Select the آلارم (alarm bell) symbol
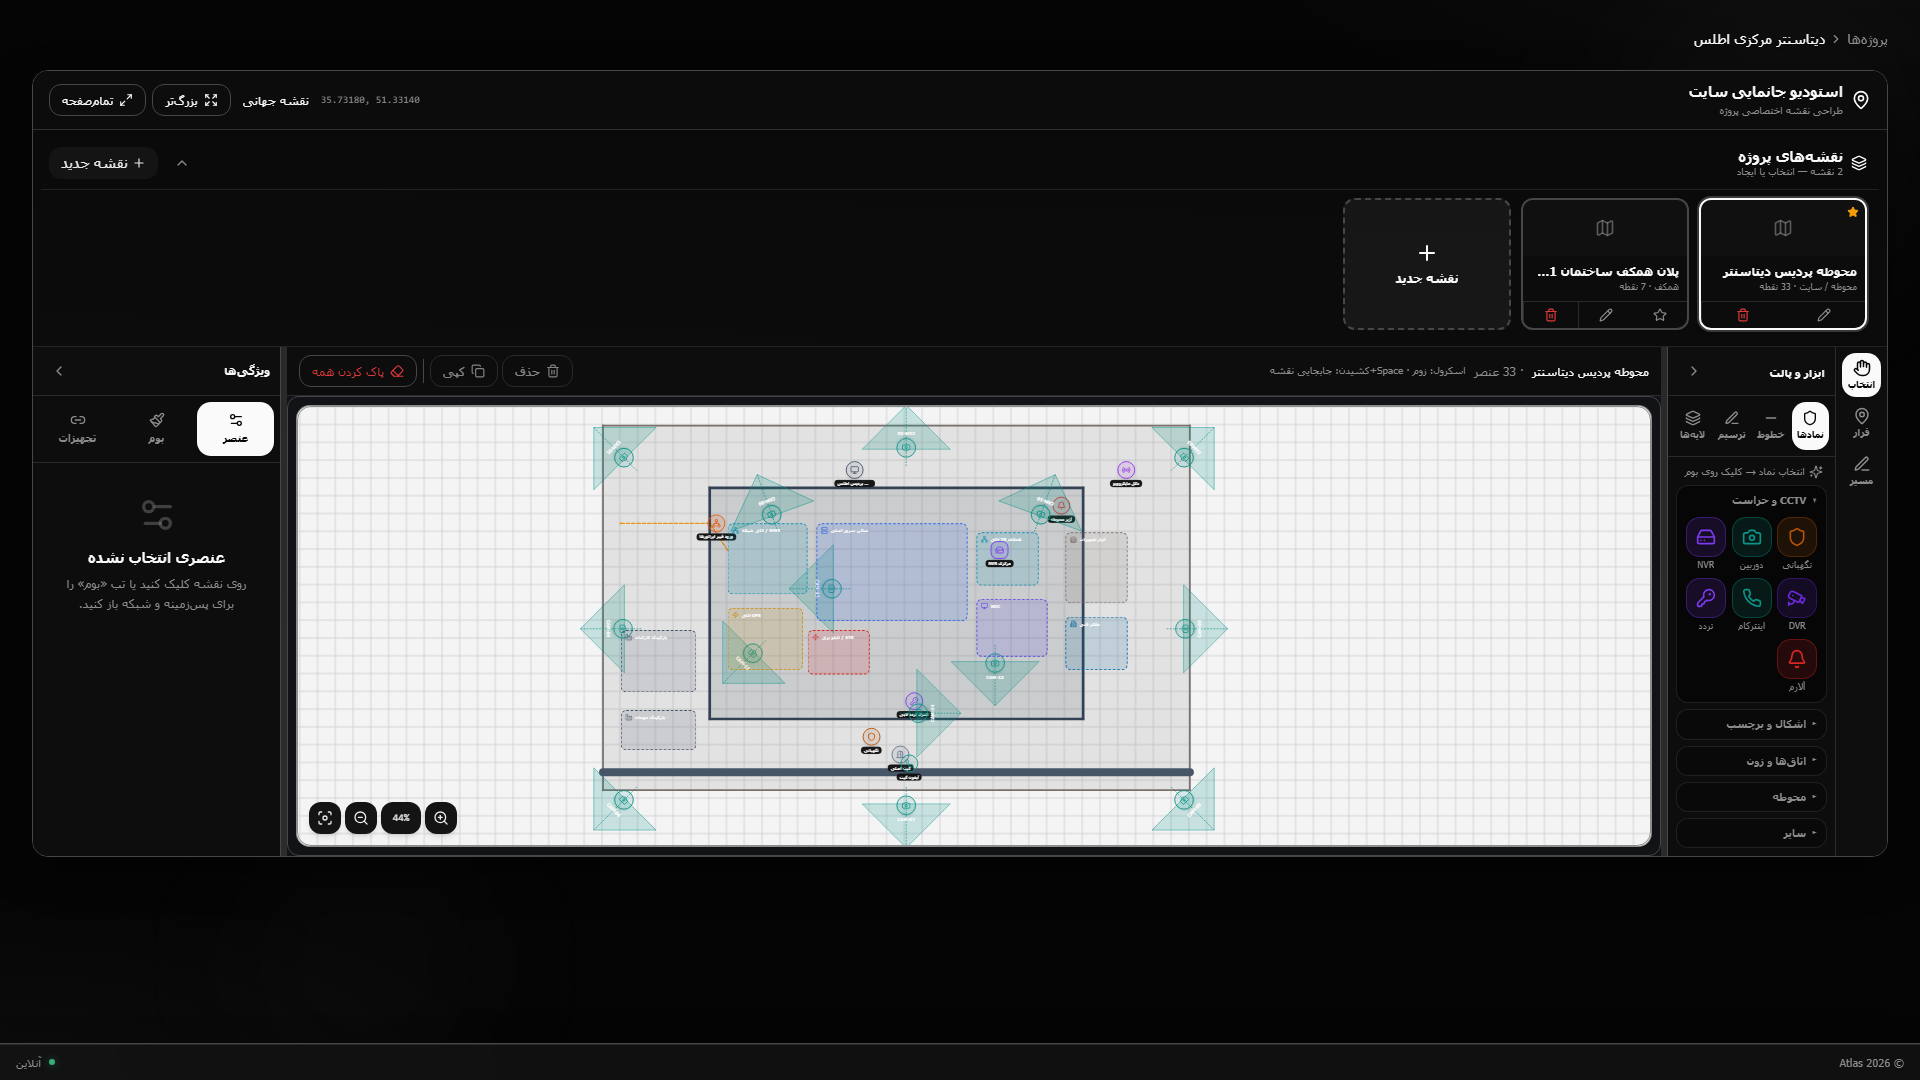Image resolution: width=1920 pixels, height=1080 pixels. tap(1797, 659)
